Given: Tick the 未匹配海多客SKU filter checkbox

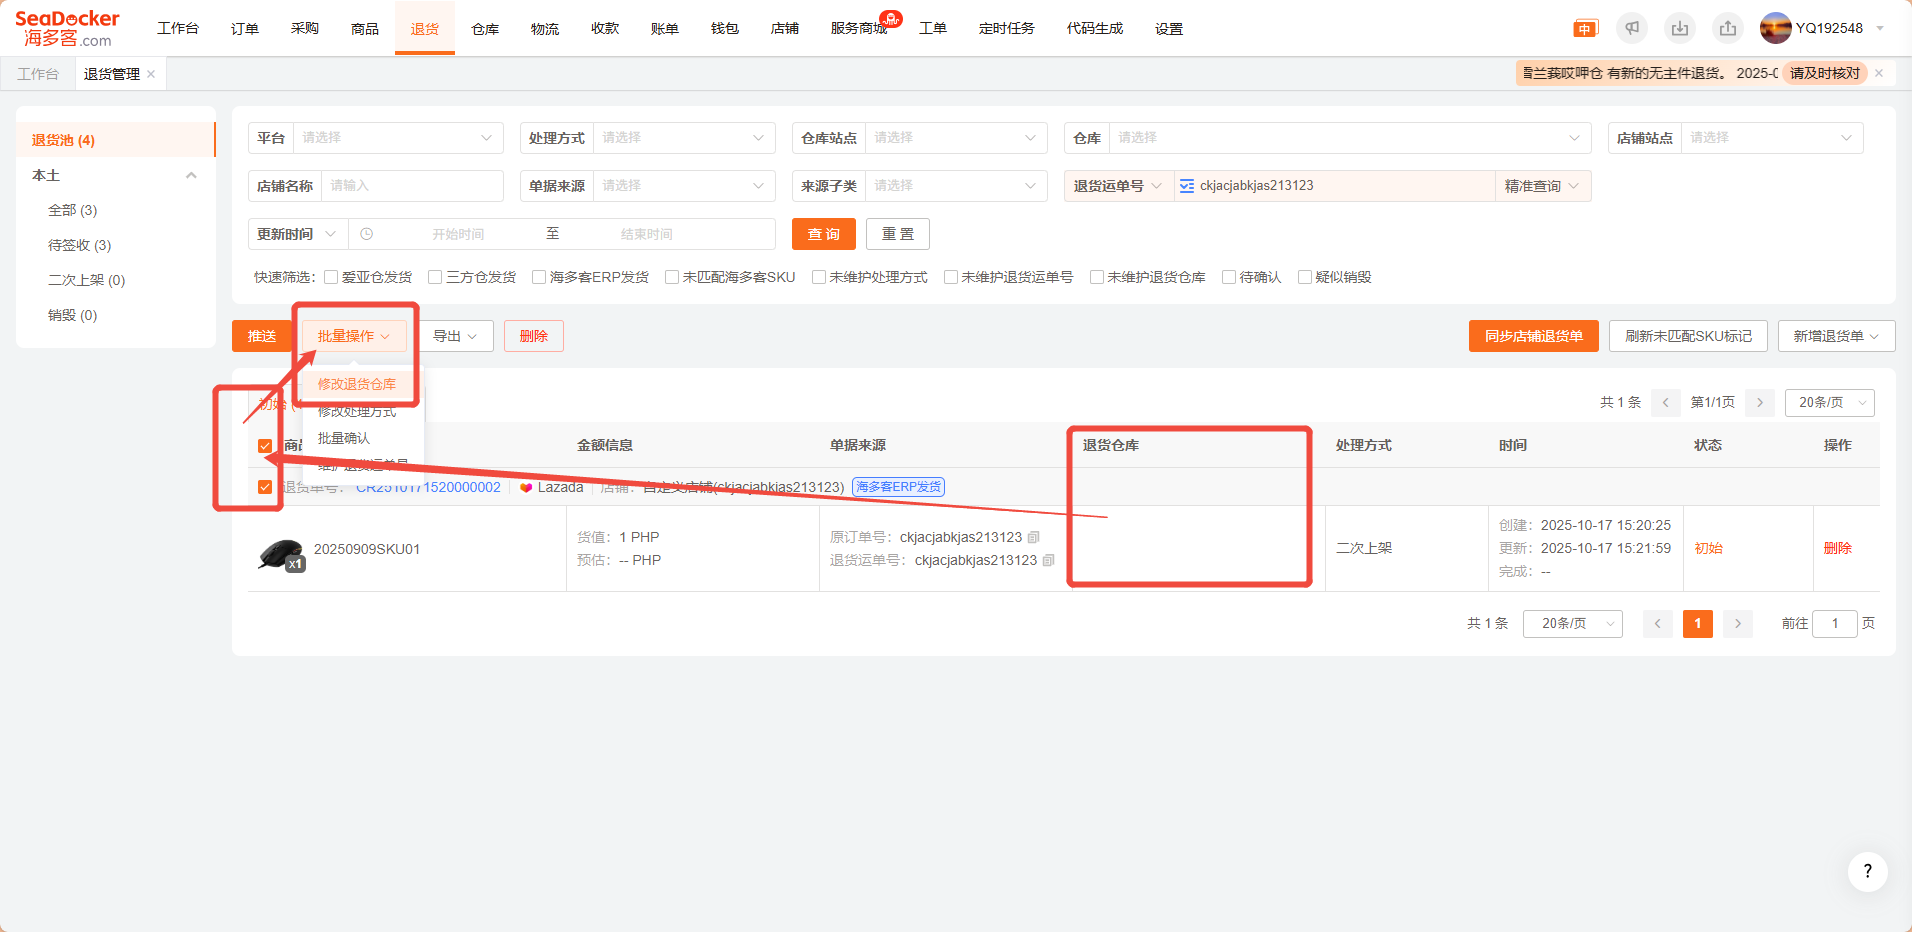Looking at the screenshot, I should tap(672, 277).
